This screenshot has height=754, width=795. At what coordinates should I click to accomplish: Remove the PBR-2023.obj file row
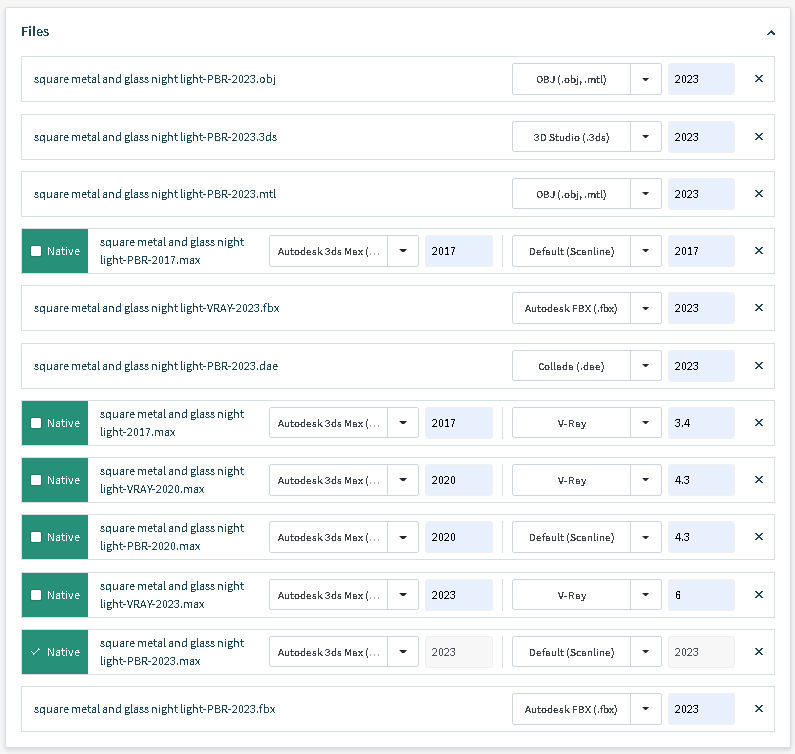click(x=758, y=79)
